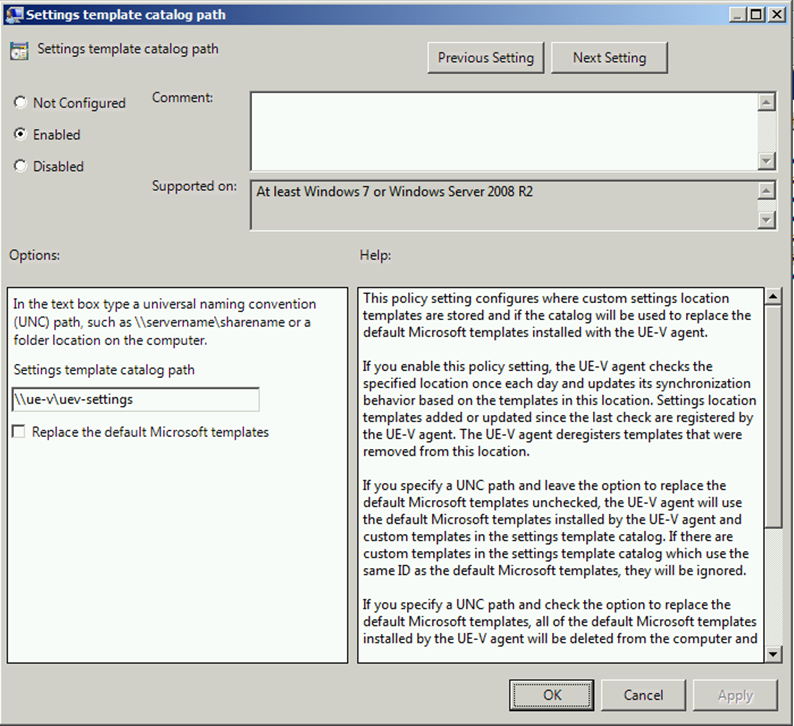Select the Not Configured radio button
794x726 pixels.
21,103
